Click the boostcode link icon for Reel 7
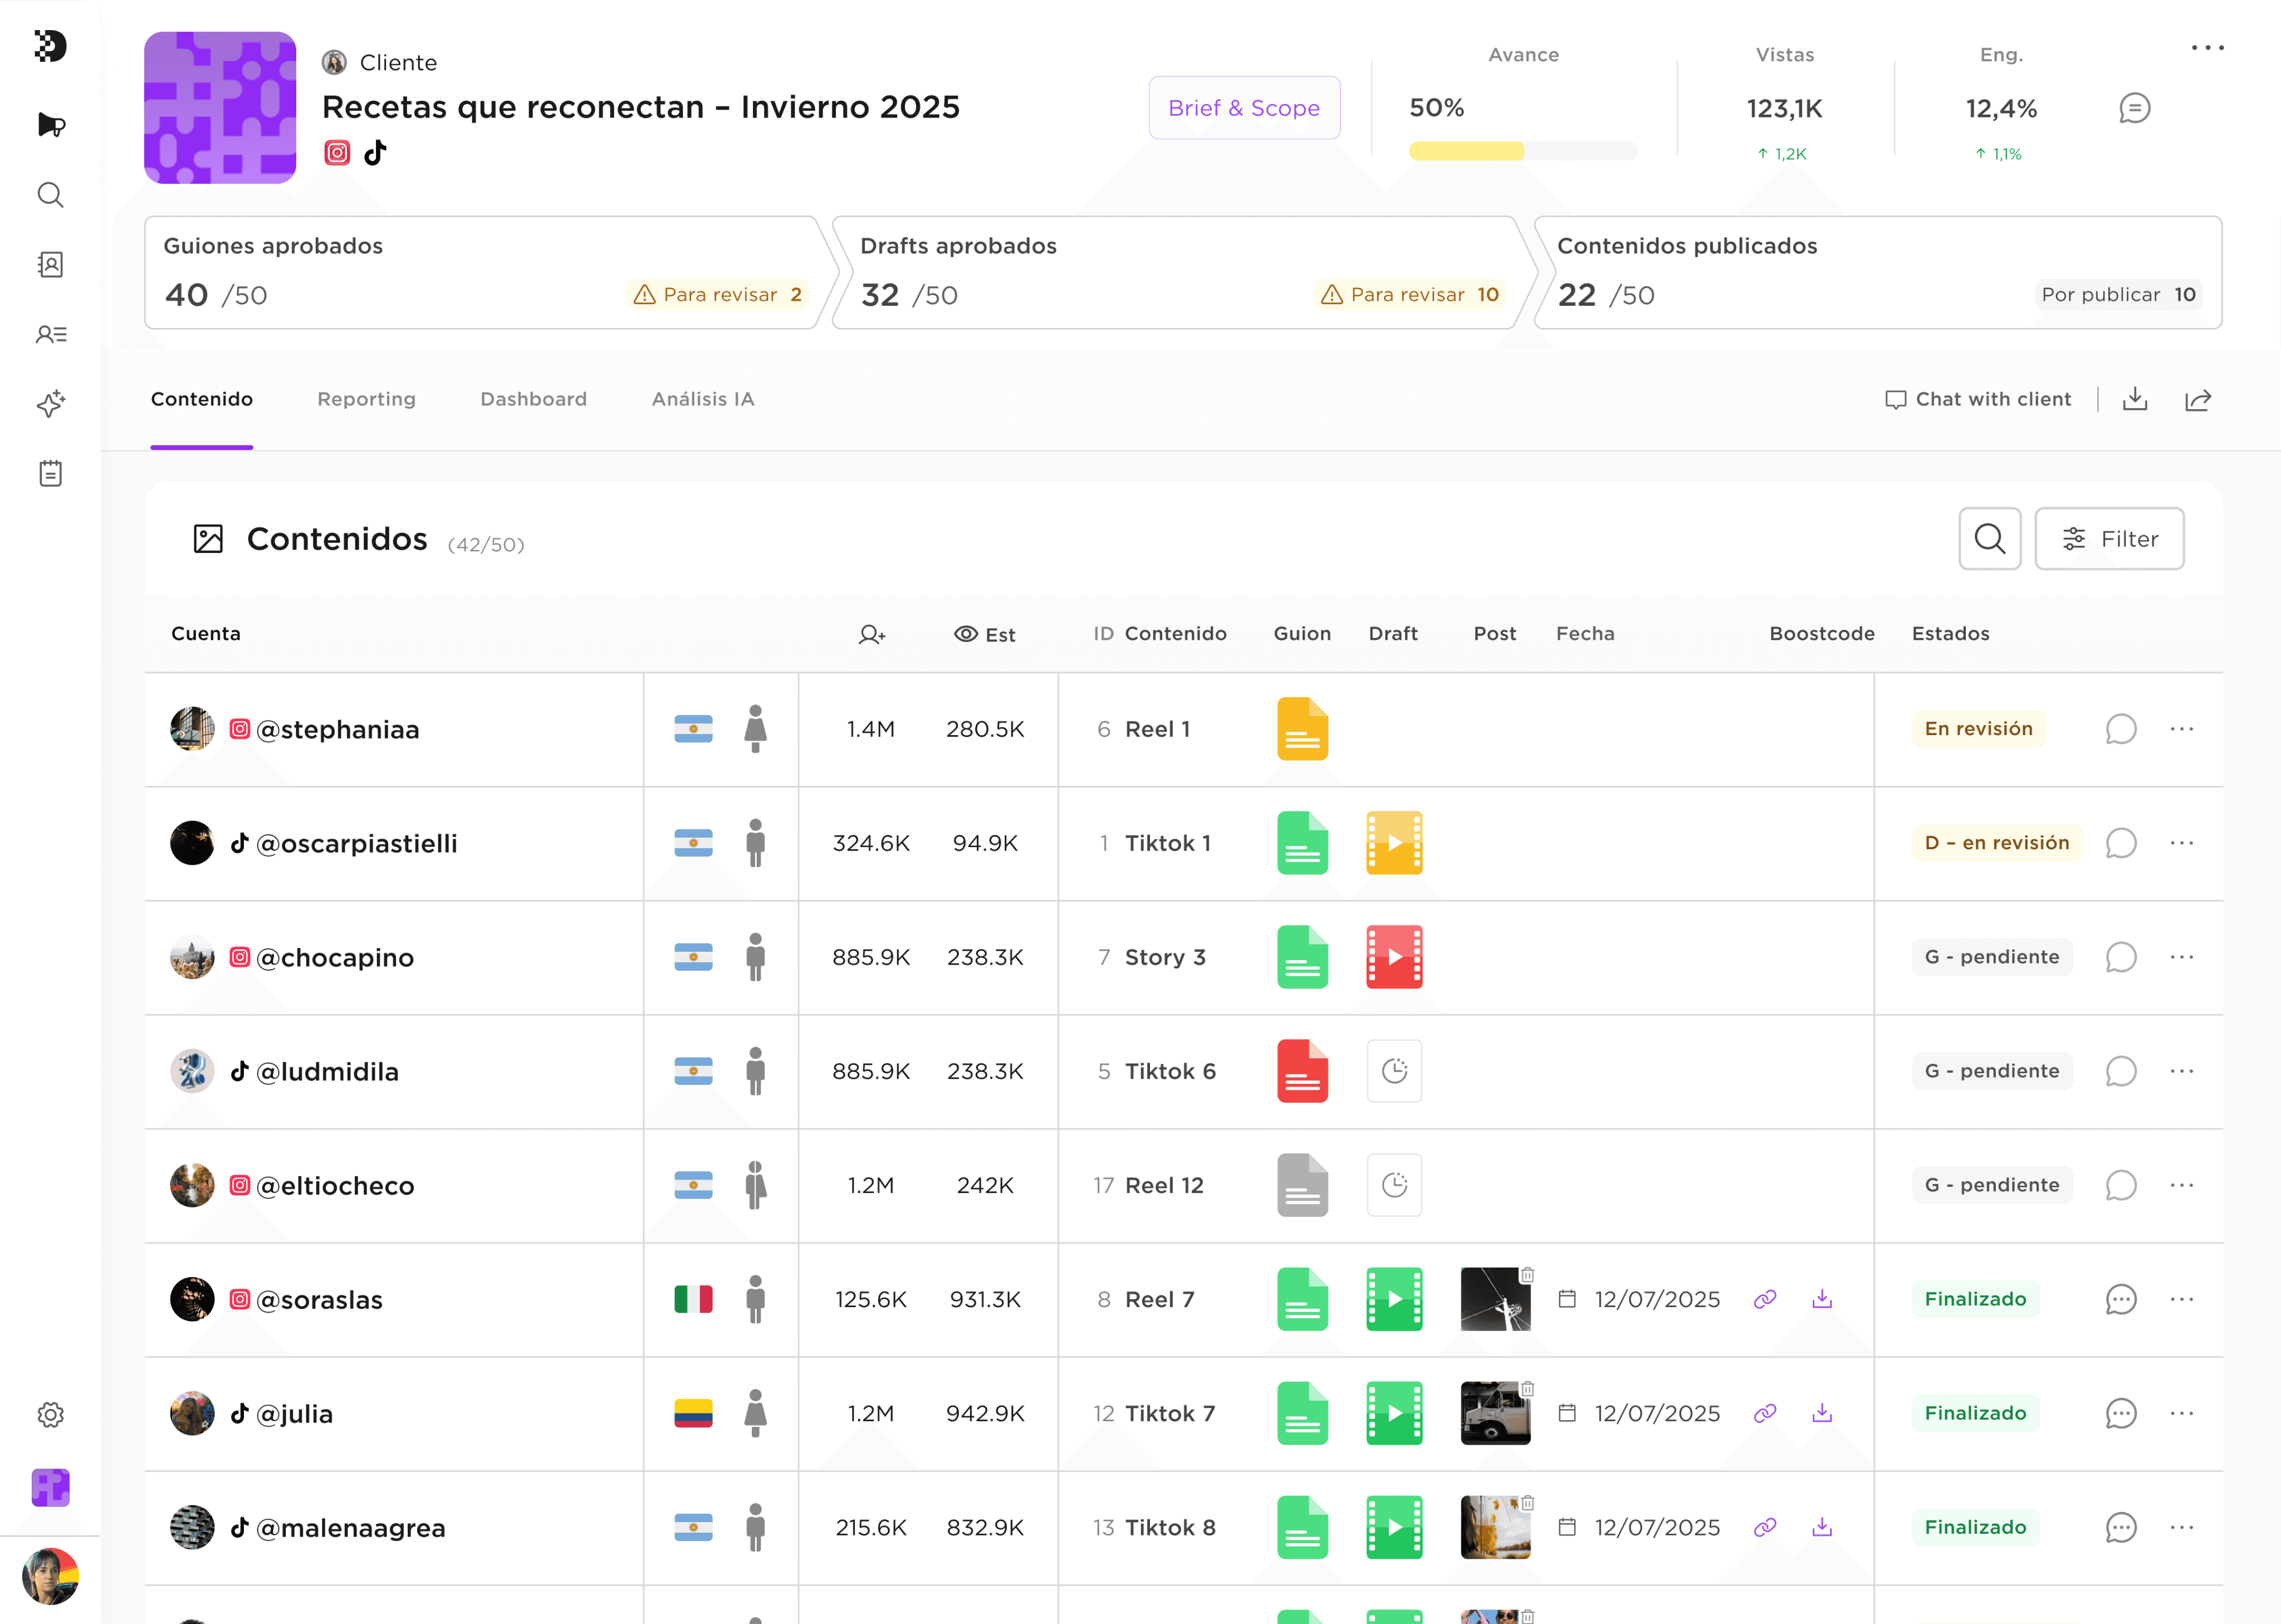 pyautogui.click(x=1764, y=1299)
